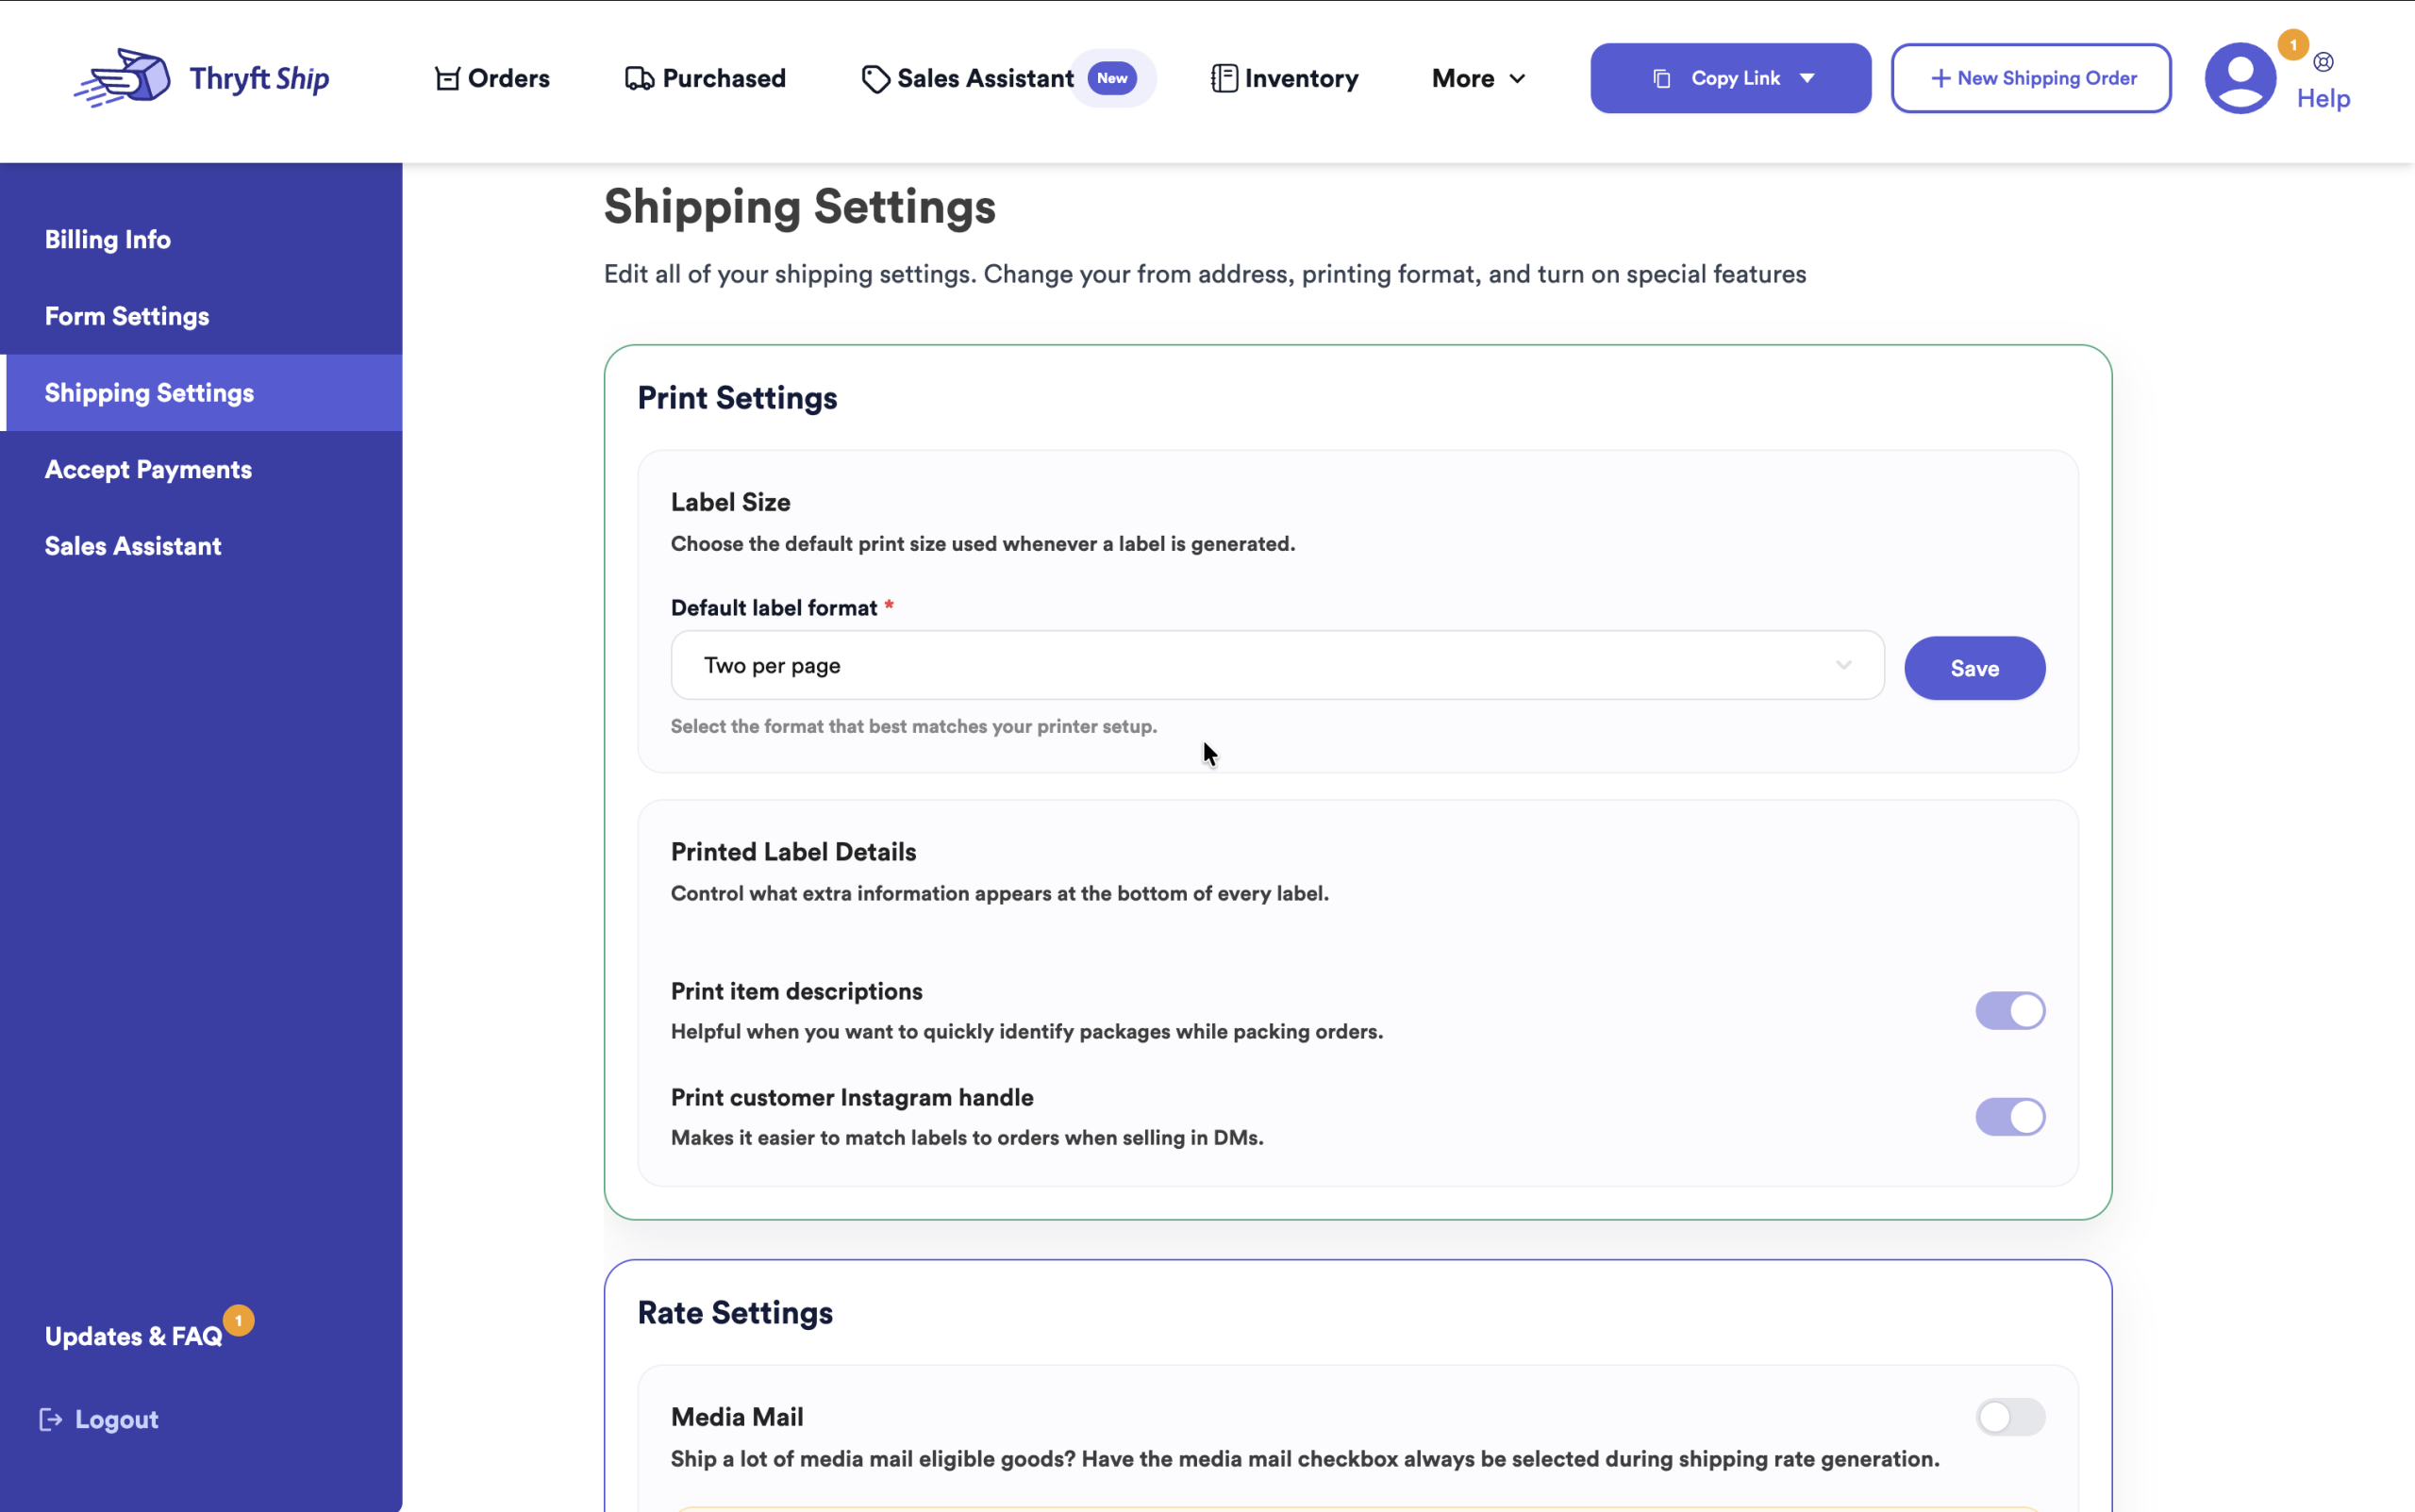This screenshot has width=2415, height=1512.
Task: Click the Label Size heading
Action: (730, 502)
